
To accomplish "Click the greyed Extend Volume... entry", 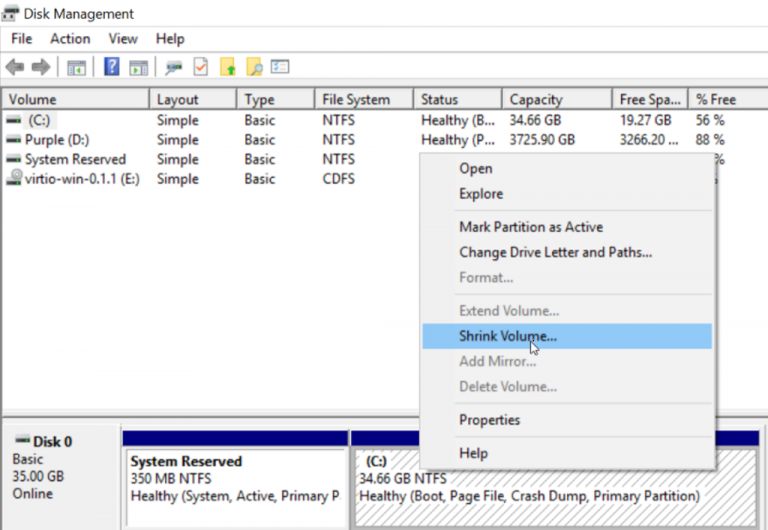I will [567, 311].
